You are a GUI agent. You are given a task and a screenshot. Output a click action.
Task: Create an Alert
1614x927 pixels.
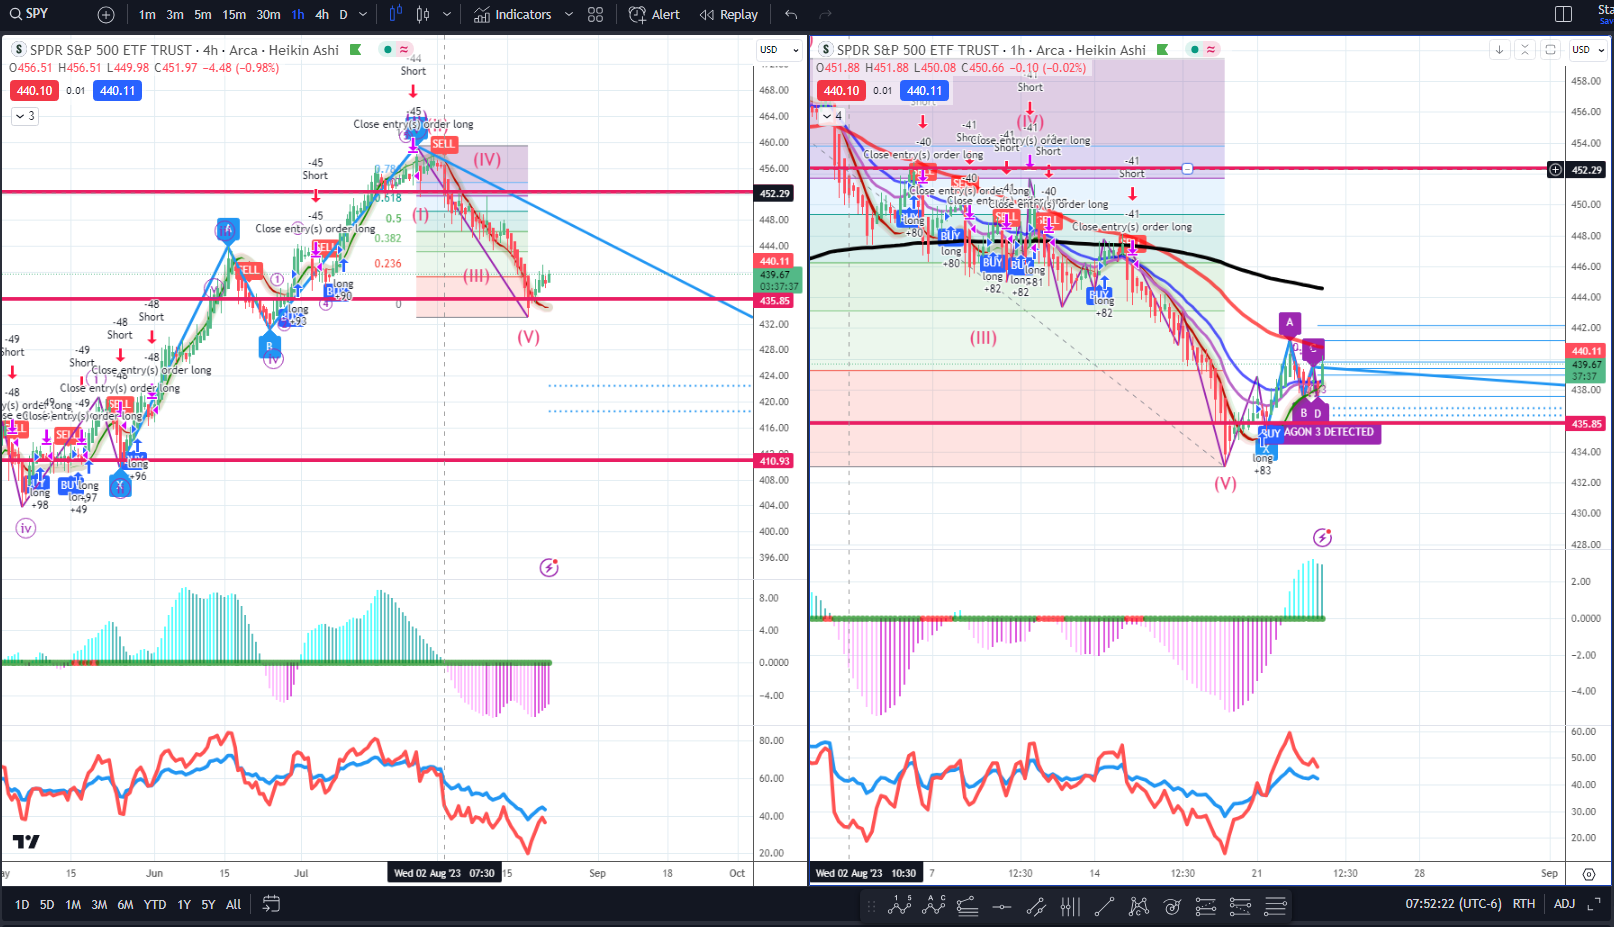[x=654, y=14]
